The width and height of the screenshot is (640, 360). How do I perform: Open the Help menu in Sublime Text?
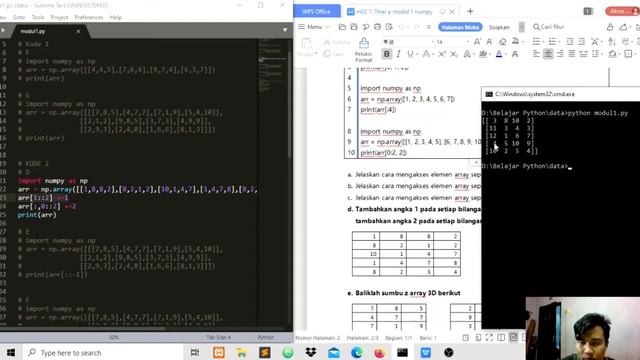[x=116, y=17]
